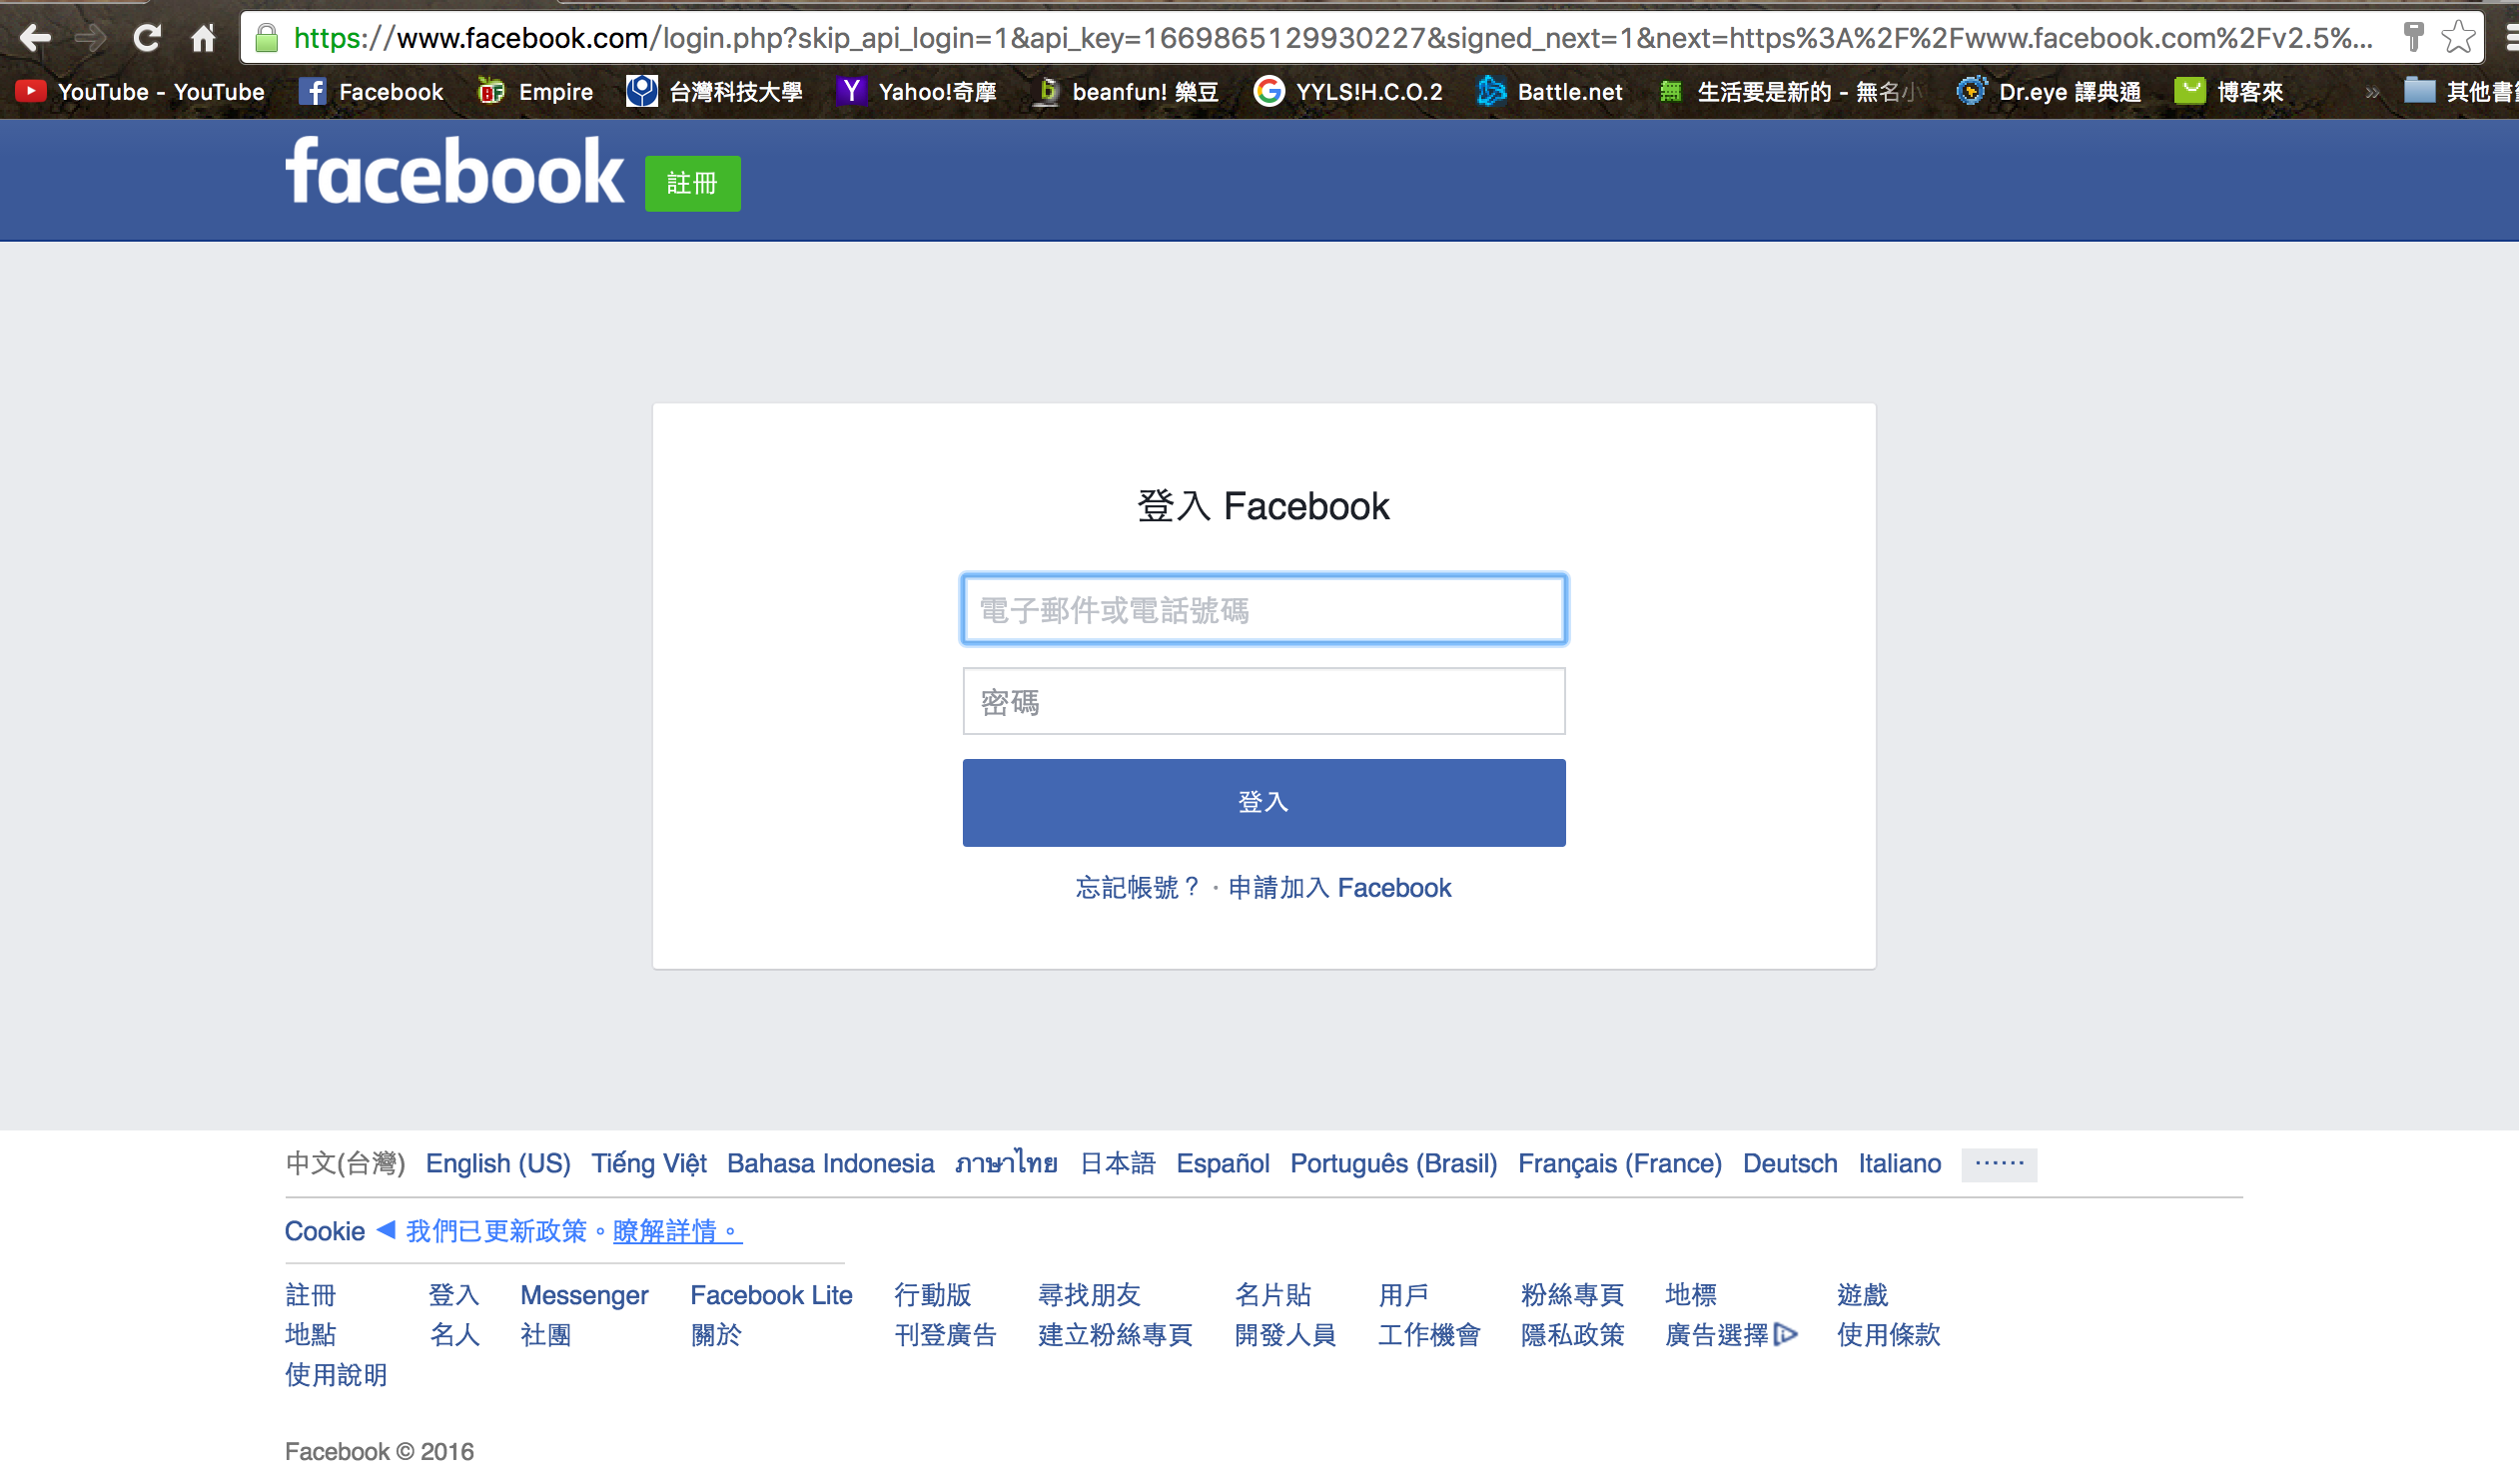
Task: Switch language to English (US)
Action: click(x=497, y=1163)
